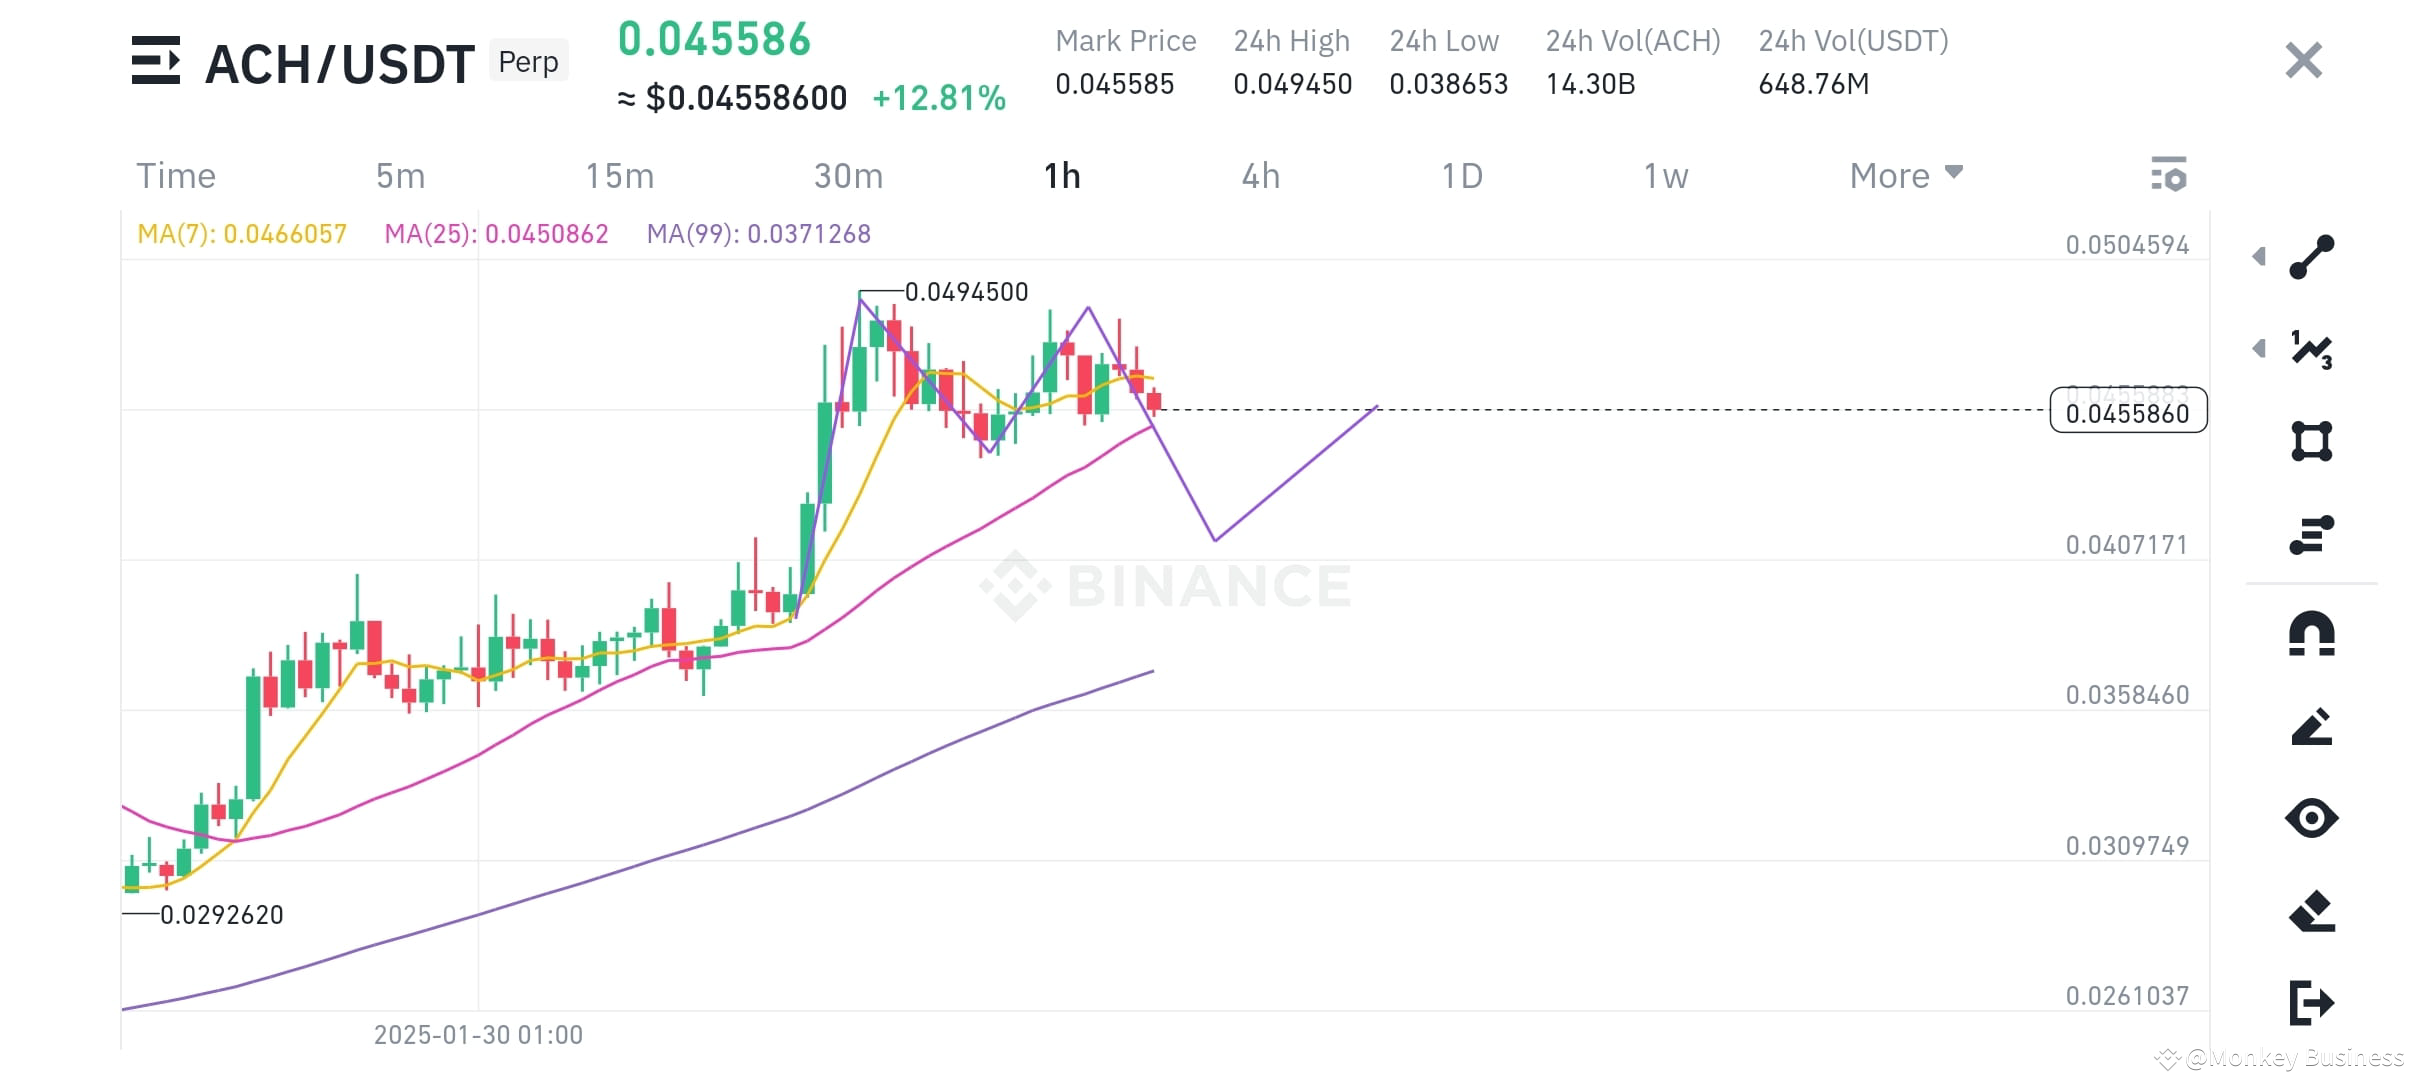2412x1080 pixels.
Task: Click the ACH/USDT pair name
Action: 338,62
